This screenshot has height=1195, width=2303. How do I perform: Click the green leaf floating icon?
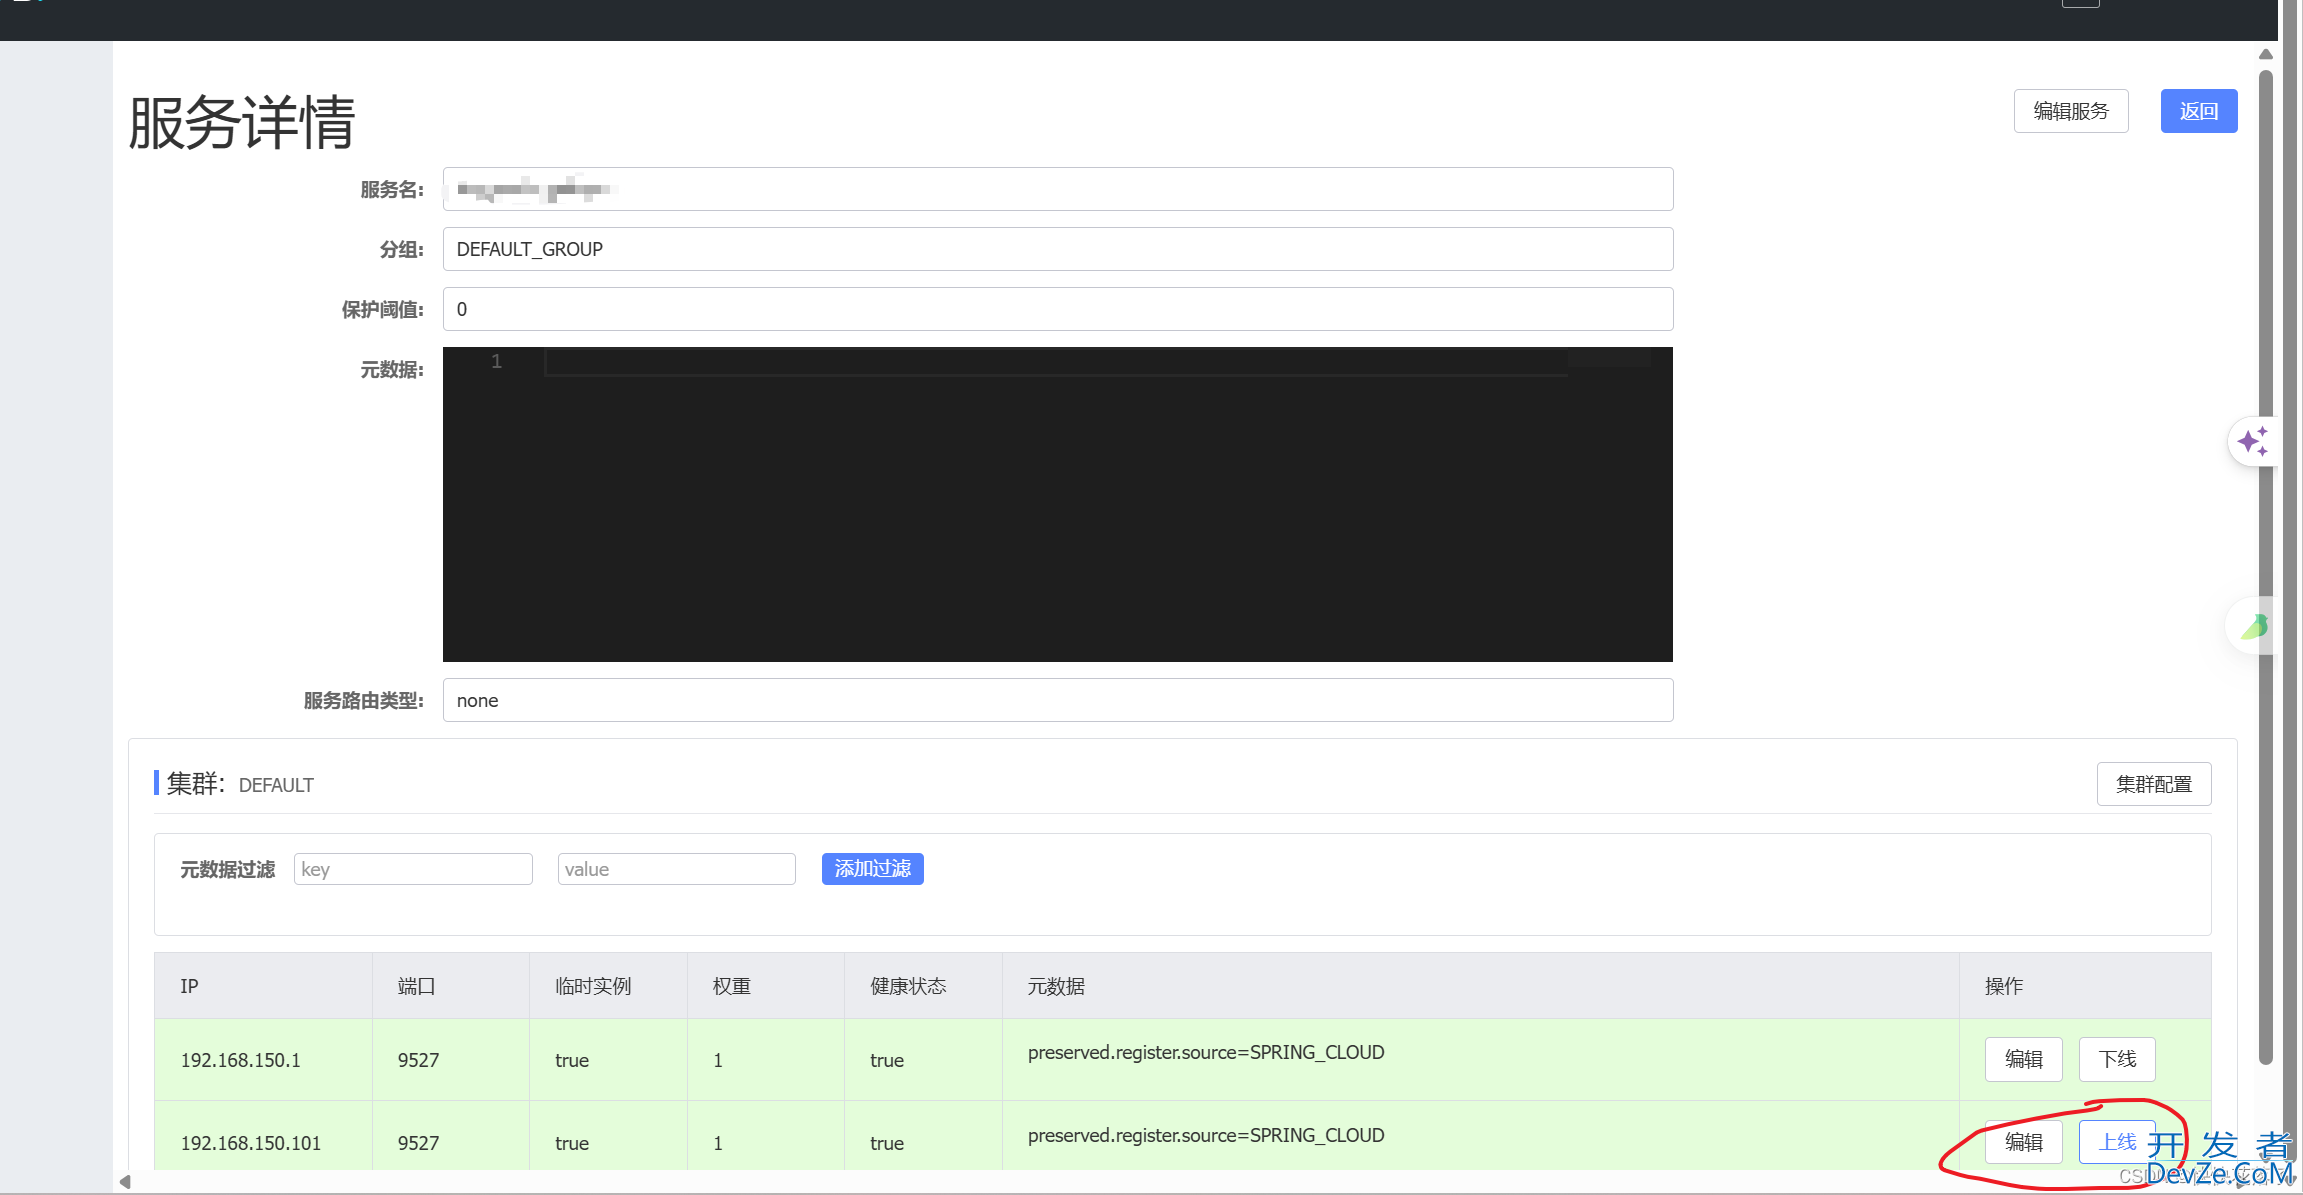pos(2254,627)
